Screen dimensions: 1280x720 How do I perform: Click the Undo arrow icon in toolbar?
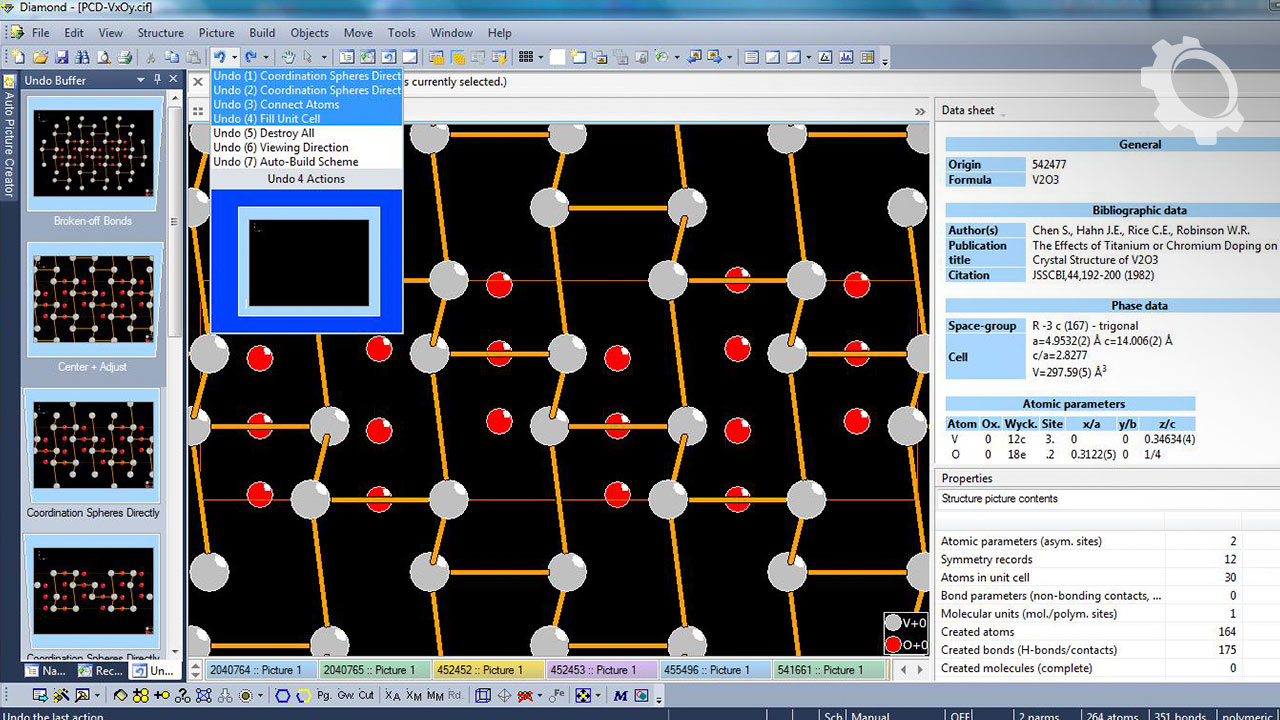(220, 57)
